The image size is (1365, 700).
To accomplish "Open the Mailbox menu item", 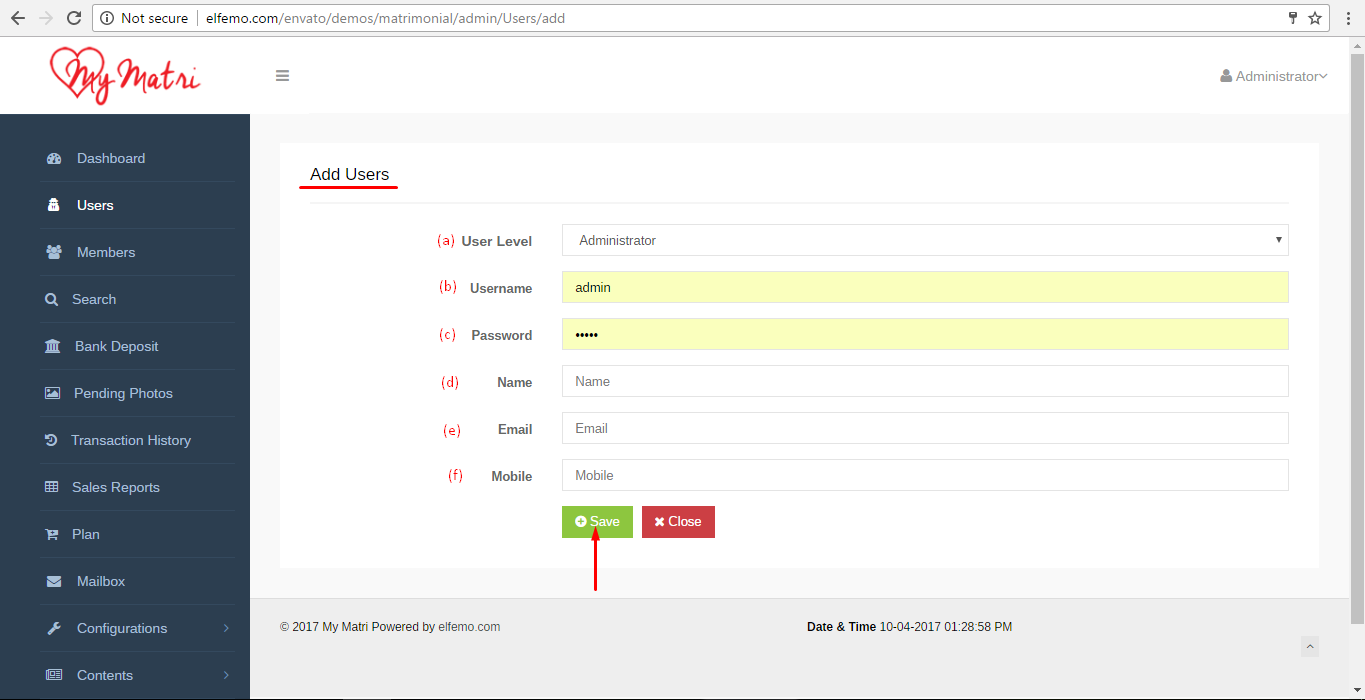I will pyautogui.click(x=101, y=581).
